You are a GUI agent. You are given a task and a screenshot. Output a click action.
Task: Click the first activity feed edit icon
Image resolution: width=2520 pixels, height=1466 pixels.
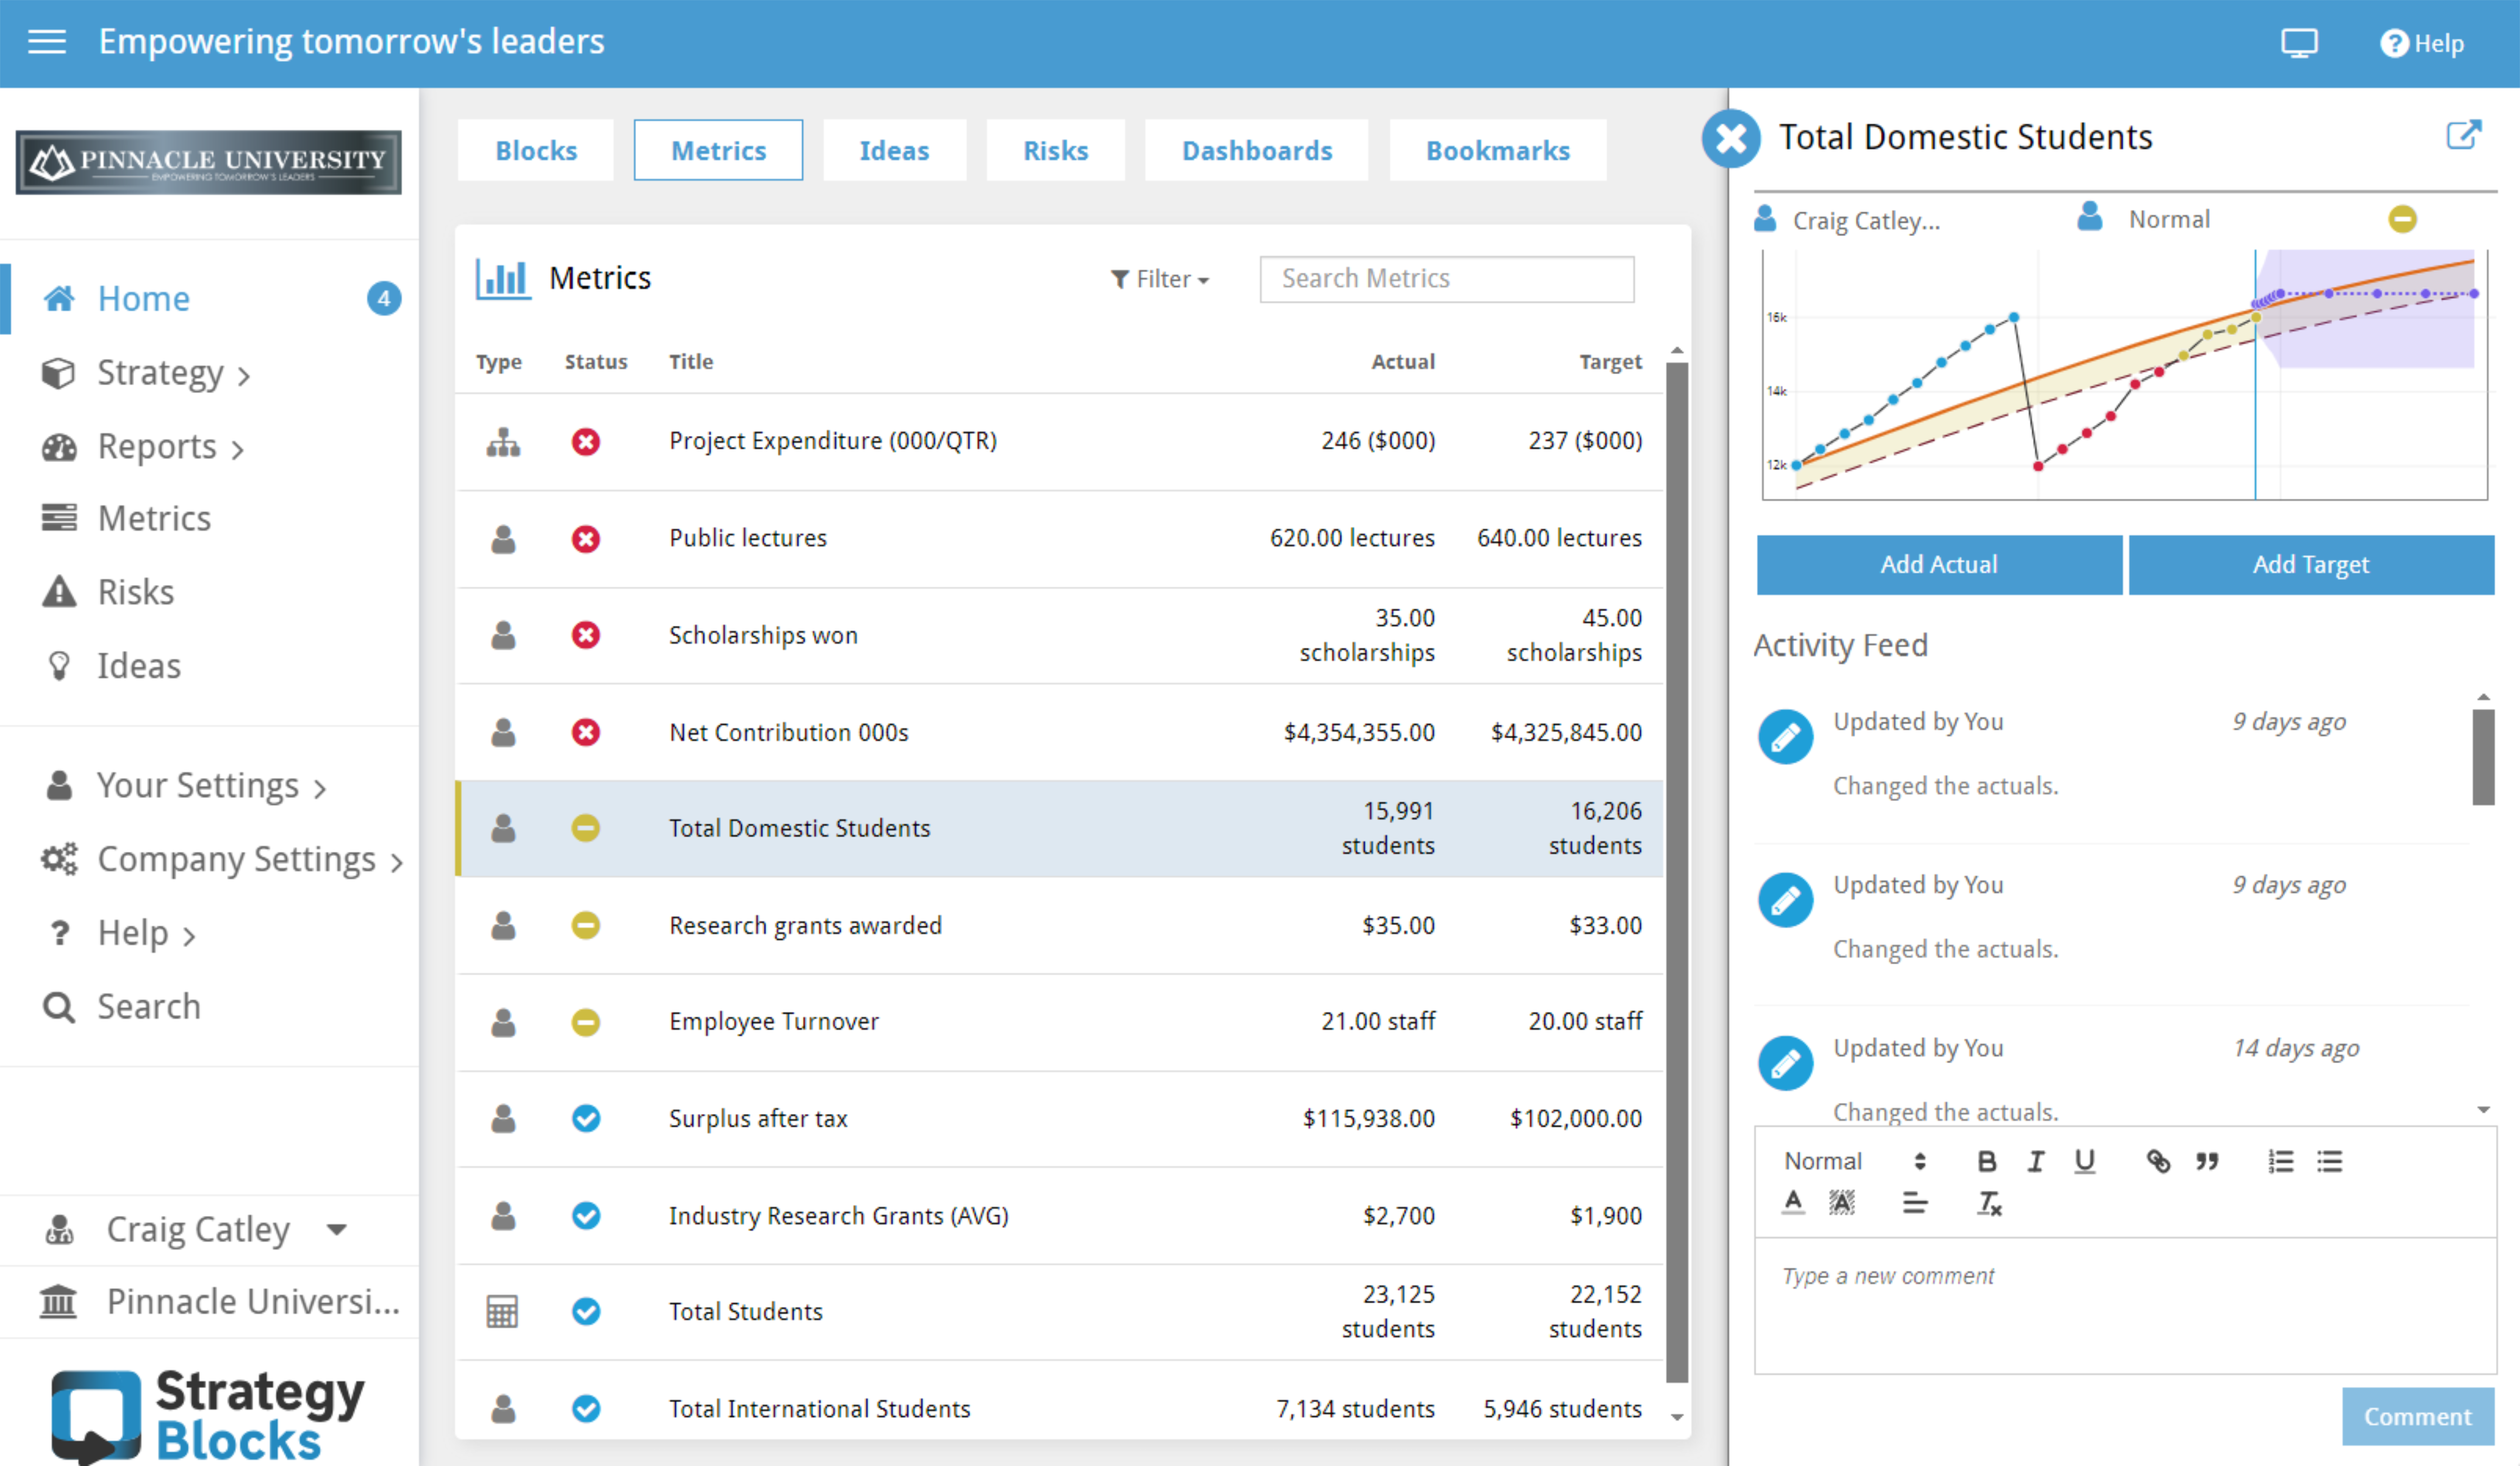click(x=1785, y=737)
